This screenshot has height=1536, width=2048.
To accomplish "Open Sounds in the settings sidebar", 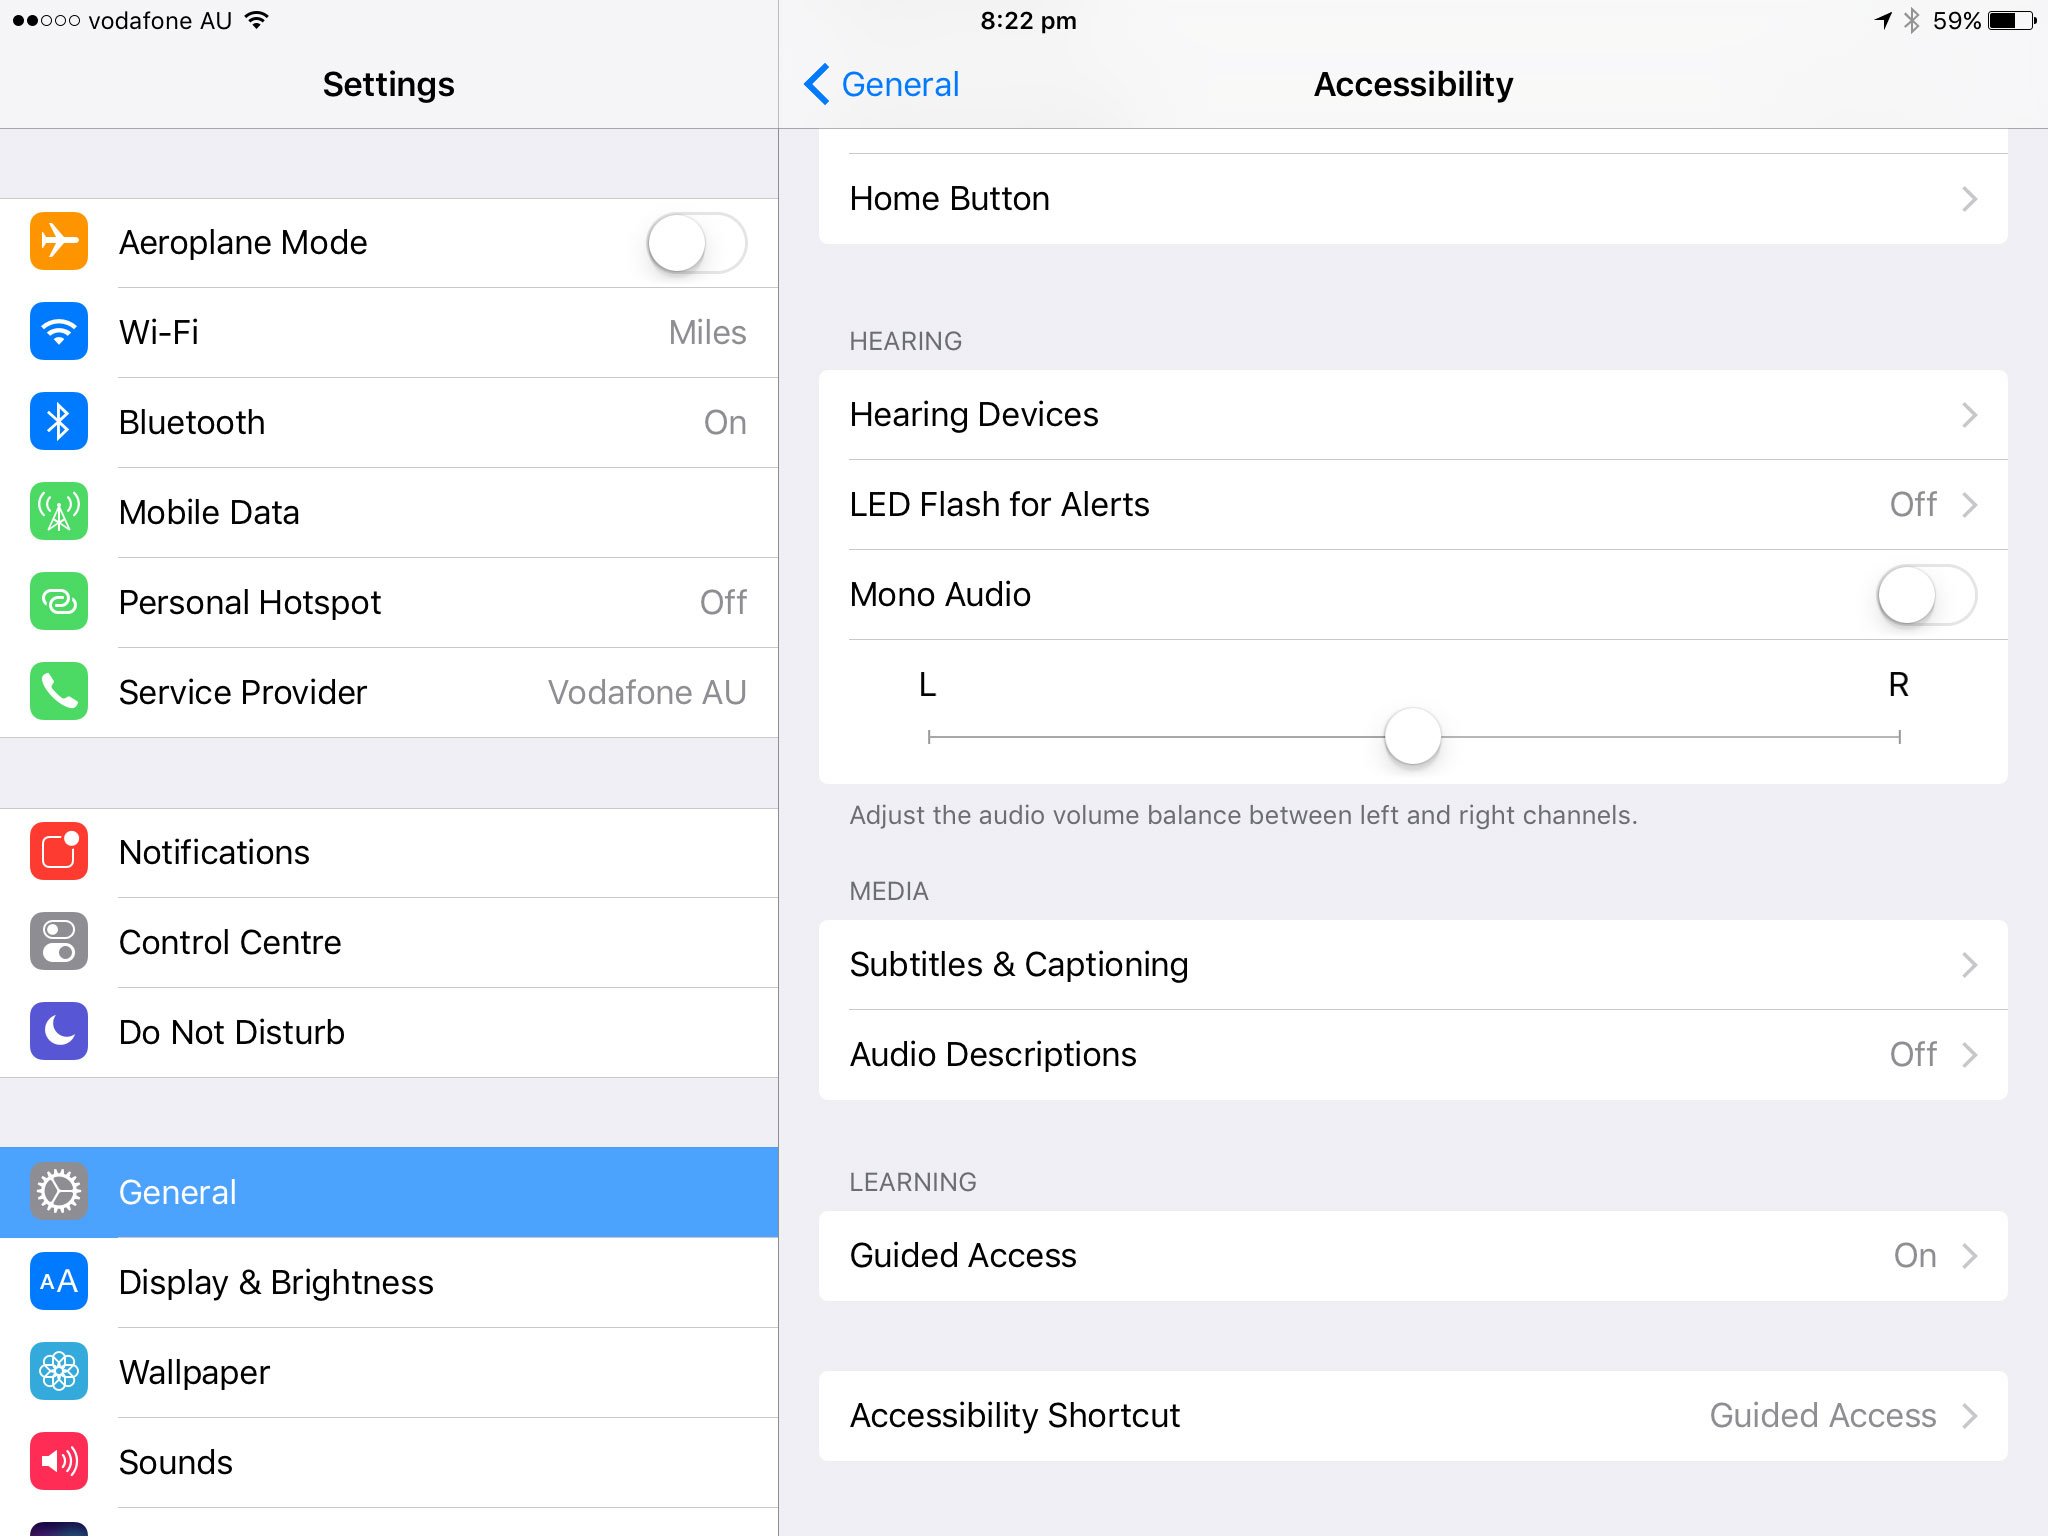I will click(x=176, y=1462).
